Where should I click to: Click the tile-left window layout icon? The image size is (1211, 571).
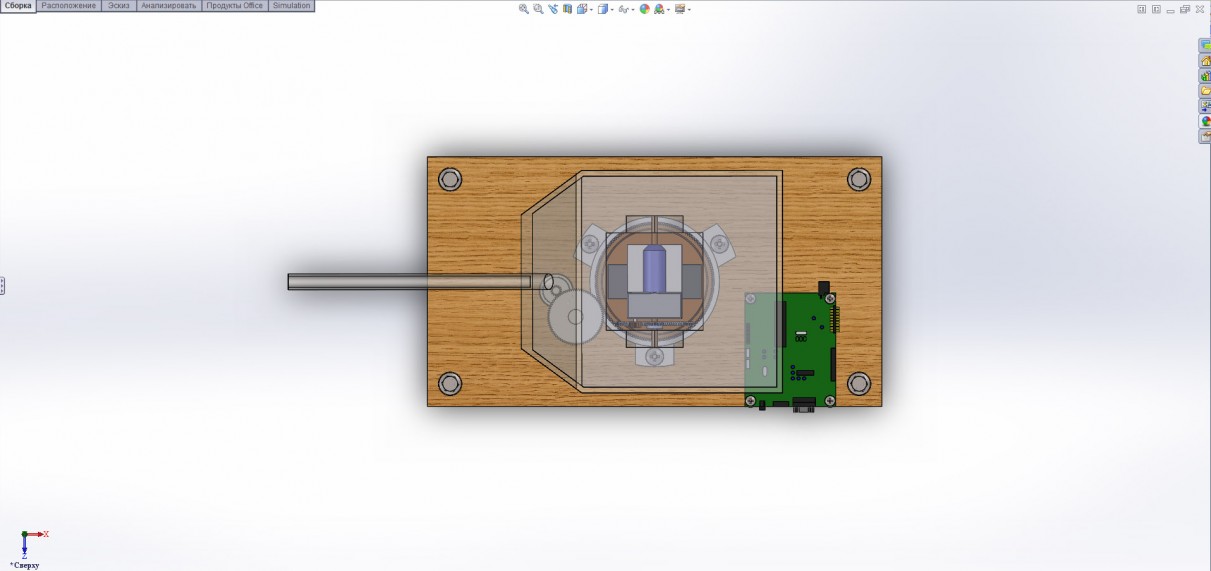(1141, 9)
